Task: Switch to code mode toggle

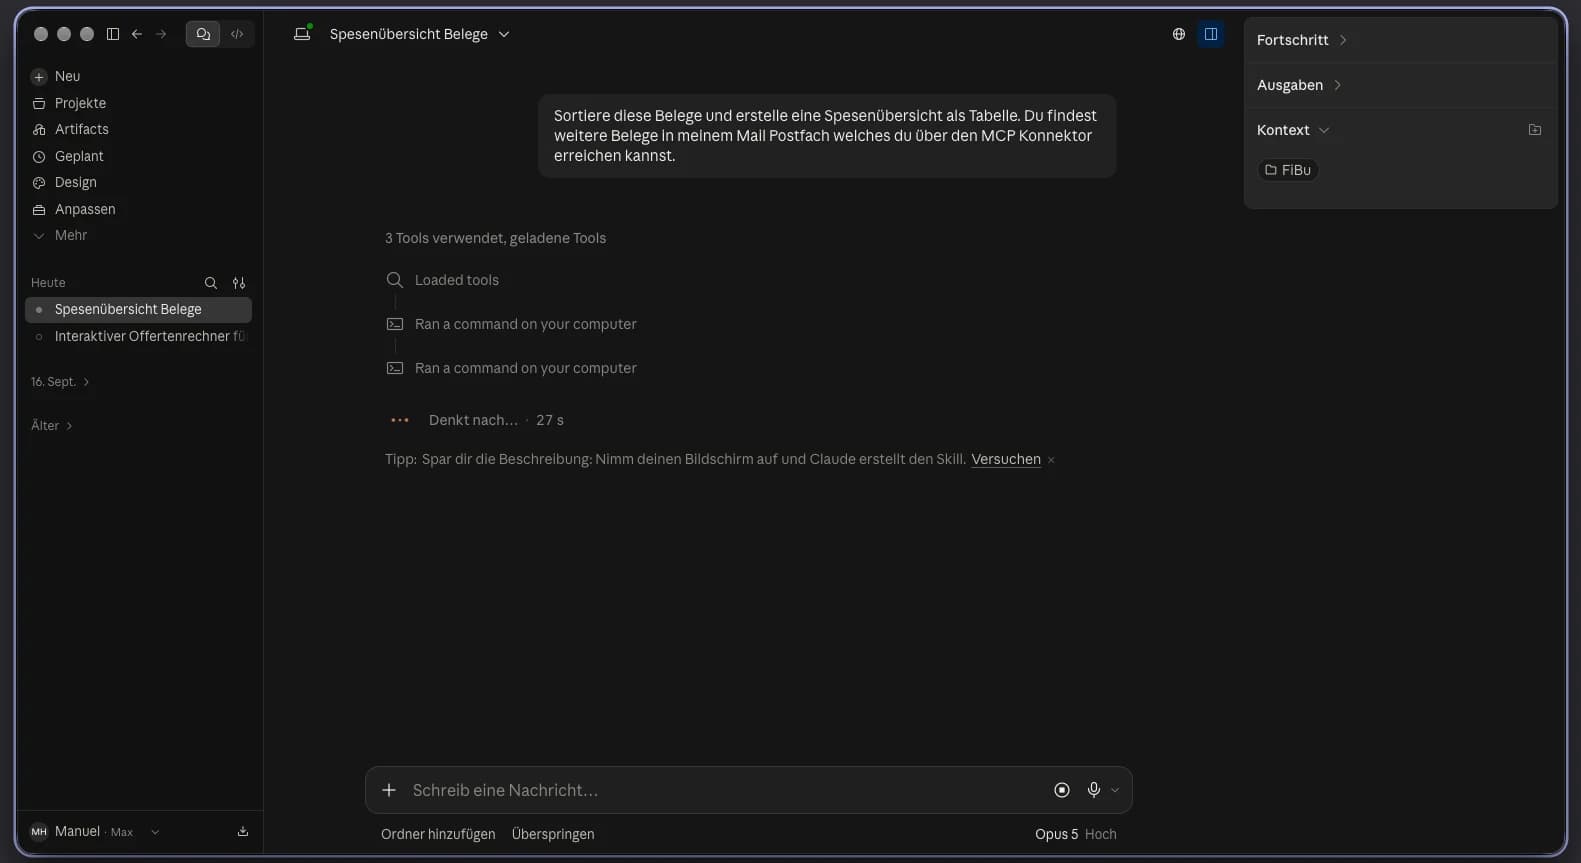Action: tap(237, 34)
